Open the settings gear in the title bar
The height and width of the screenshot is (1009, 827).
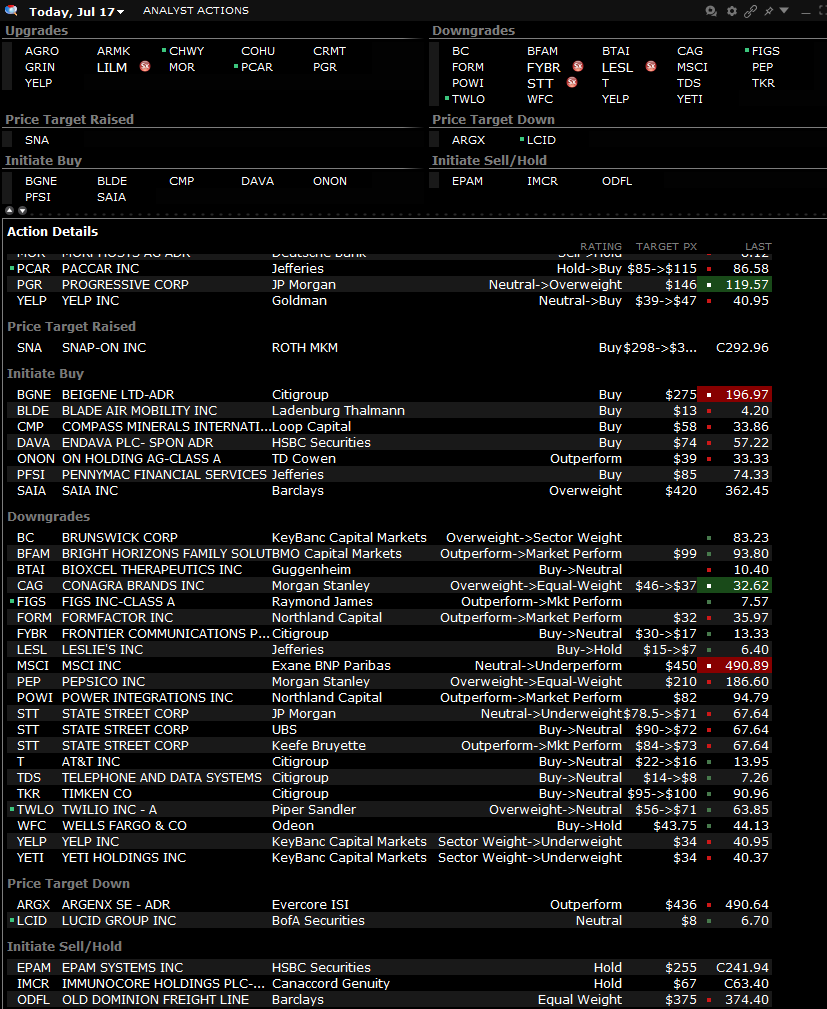tap(731, 11)
